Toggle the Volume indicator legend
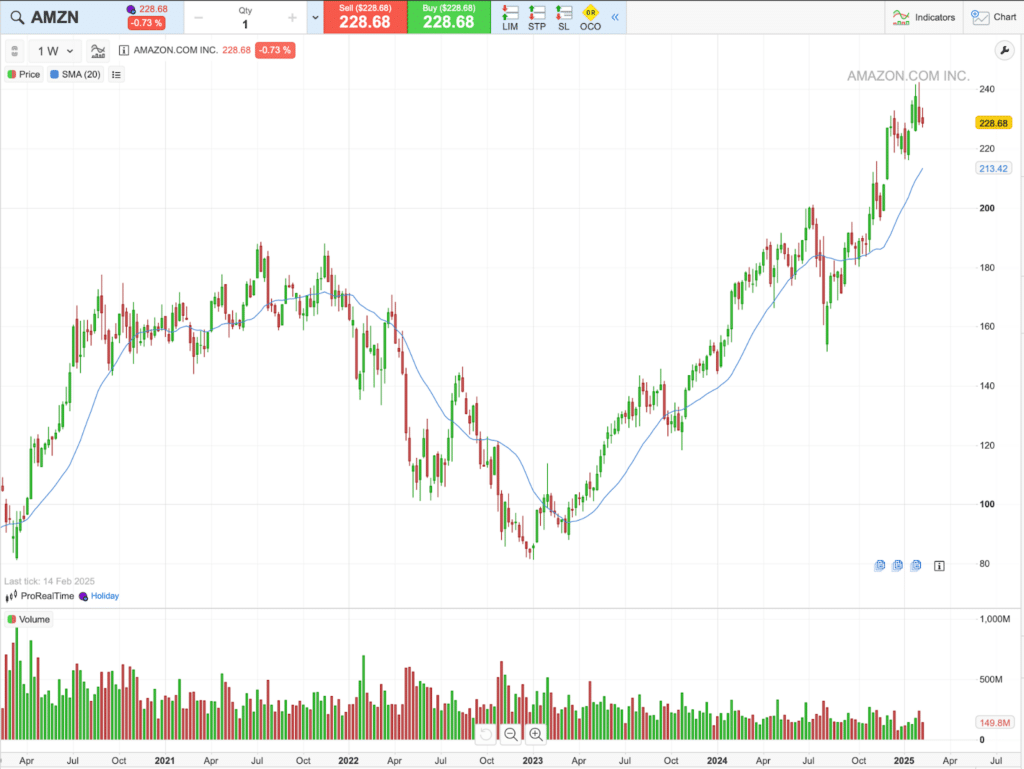Viewport: 1024px width, 769px height. (x=29, y=620)
